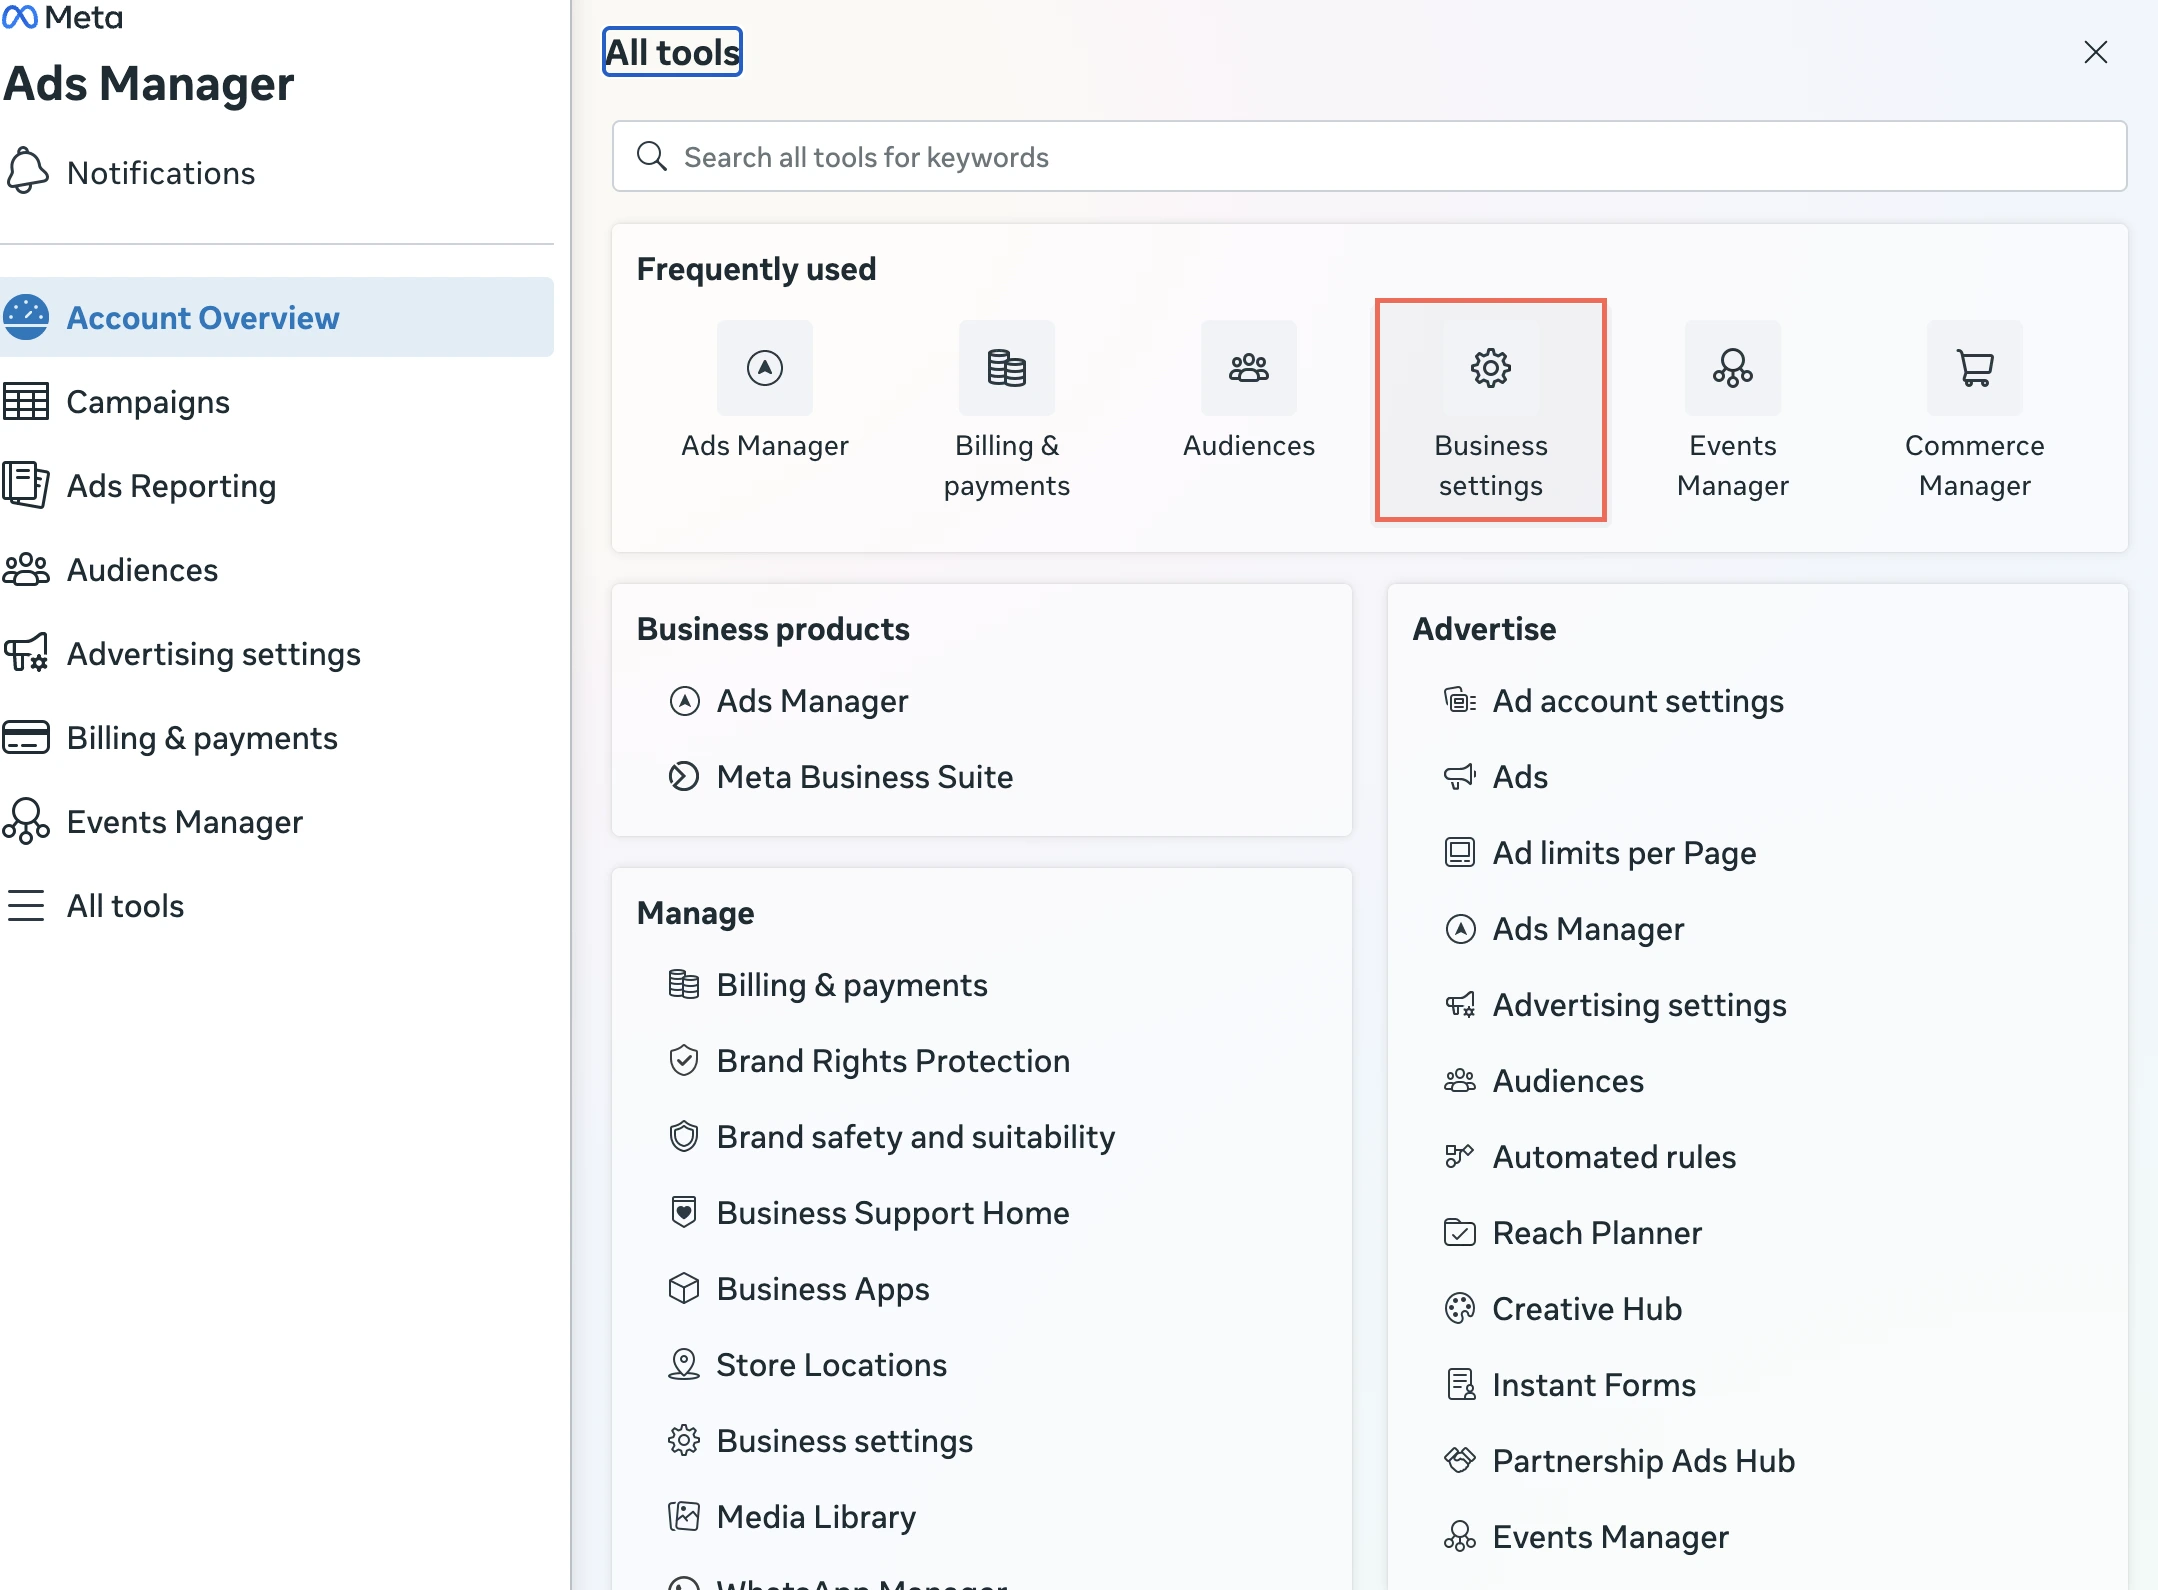Click the All tools heading
Image resolution: width=2158 pixels, height=1590 pixels.
tap(673, 52)
